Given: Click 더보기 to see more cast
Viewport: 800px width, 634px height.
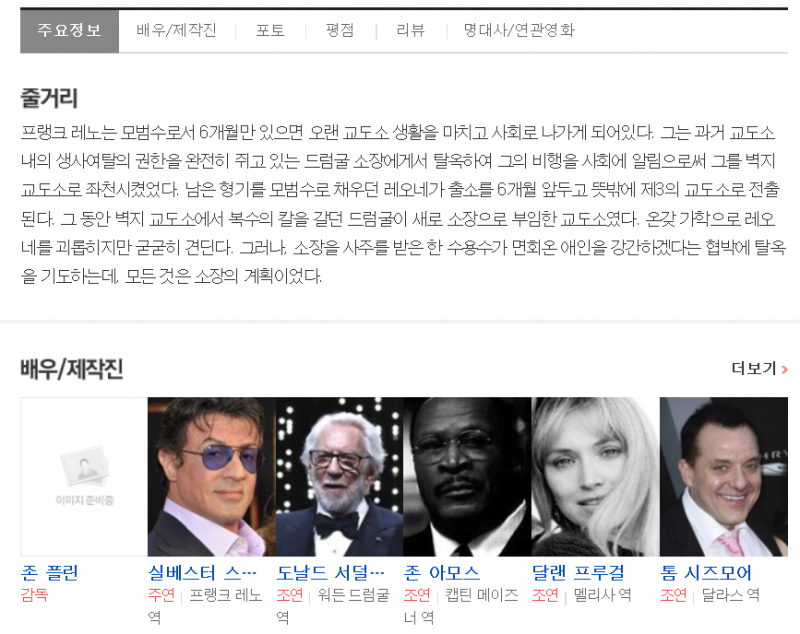Looking at the screenshot, I should 759,369.
